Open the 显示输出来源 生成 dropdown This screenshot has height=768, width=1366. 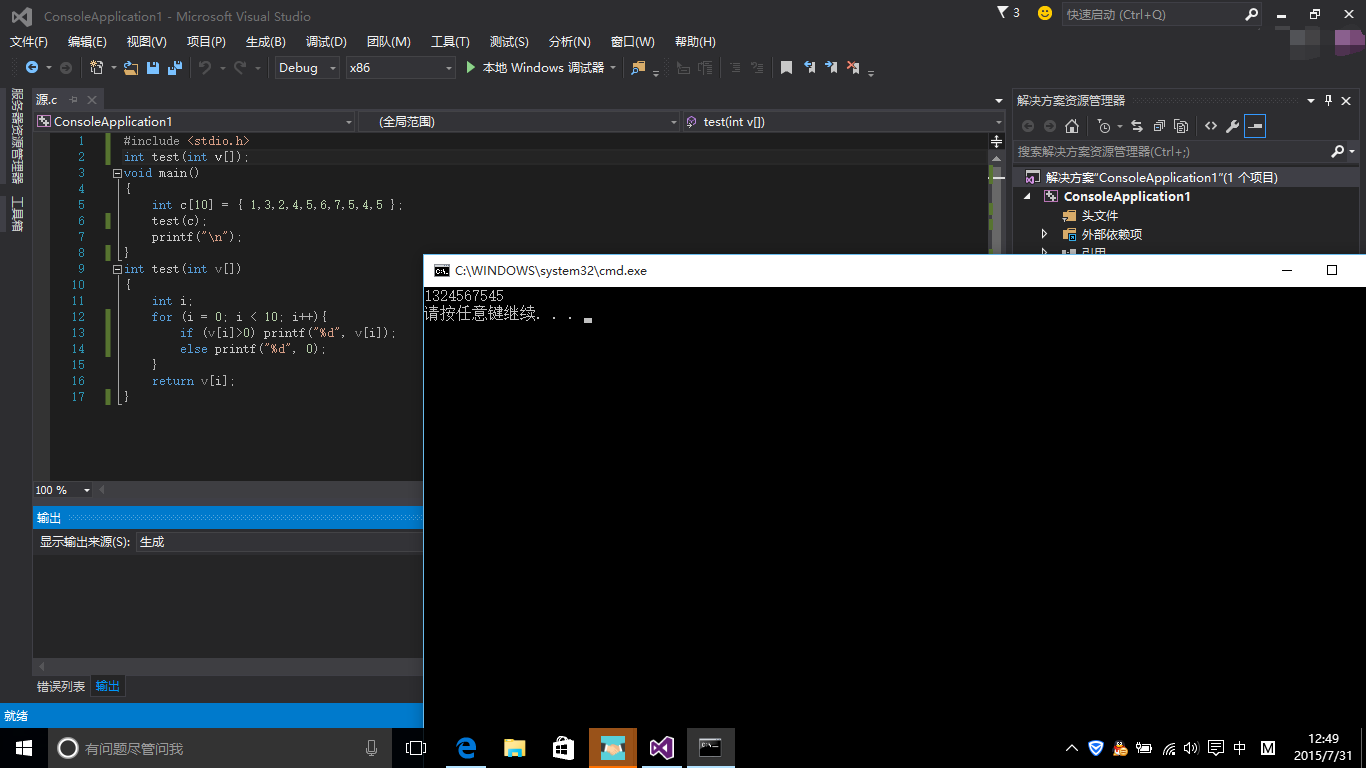(279, 542)
